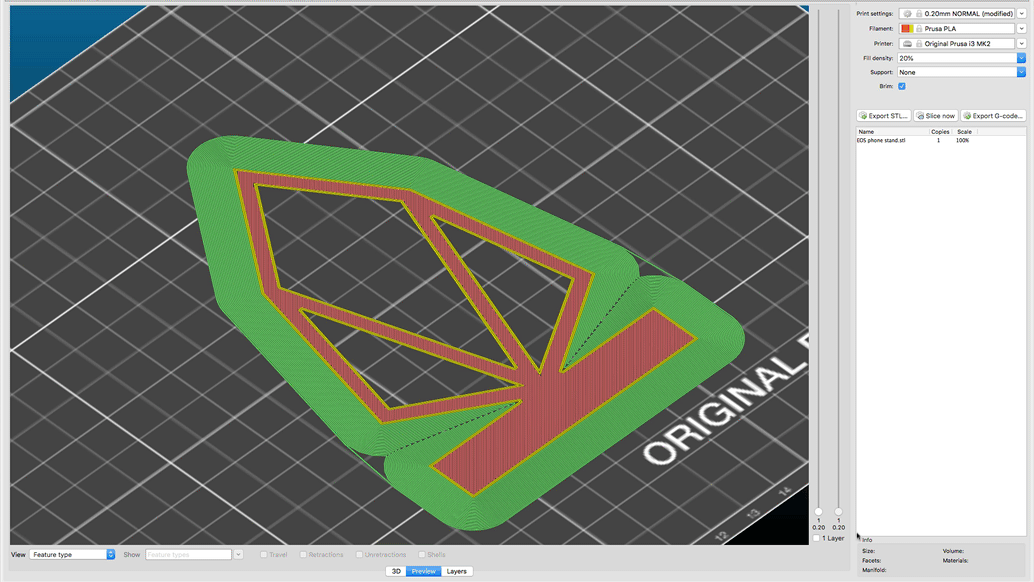
Task: Toggle the Unretractions checkbox
Action: click(359, 554)
